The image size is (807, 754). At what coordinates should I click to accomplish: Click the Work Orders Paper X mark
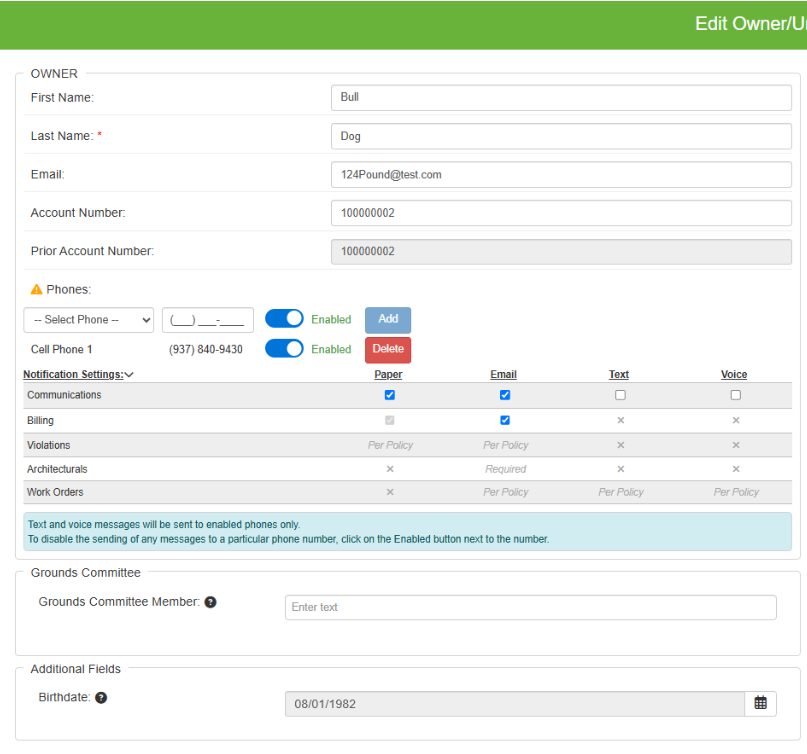coord(390,492)
